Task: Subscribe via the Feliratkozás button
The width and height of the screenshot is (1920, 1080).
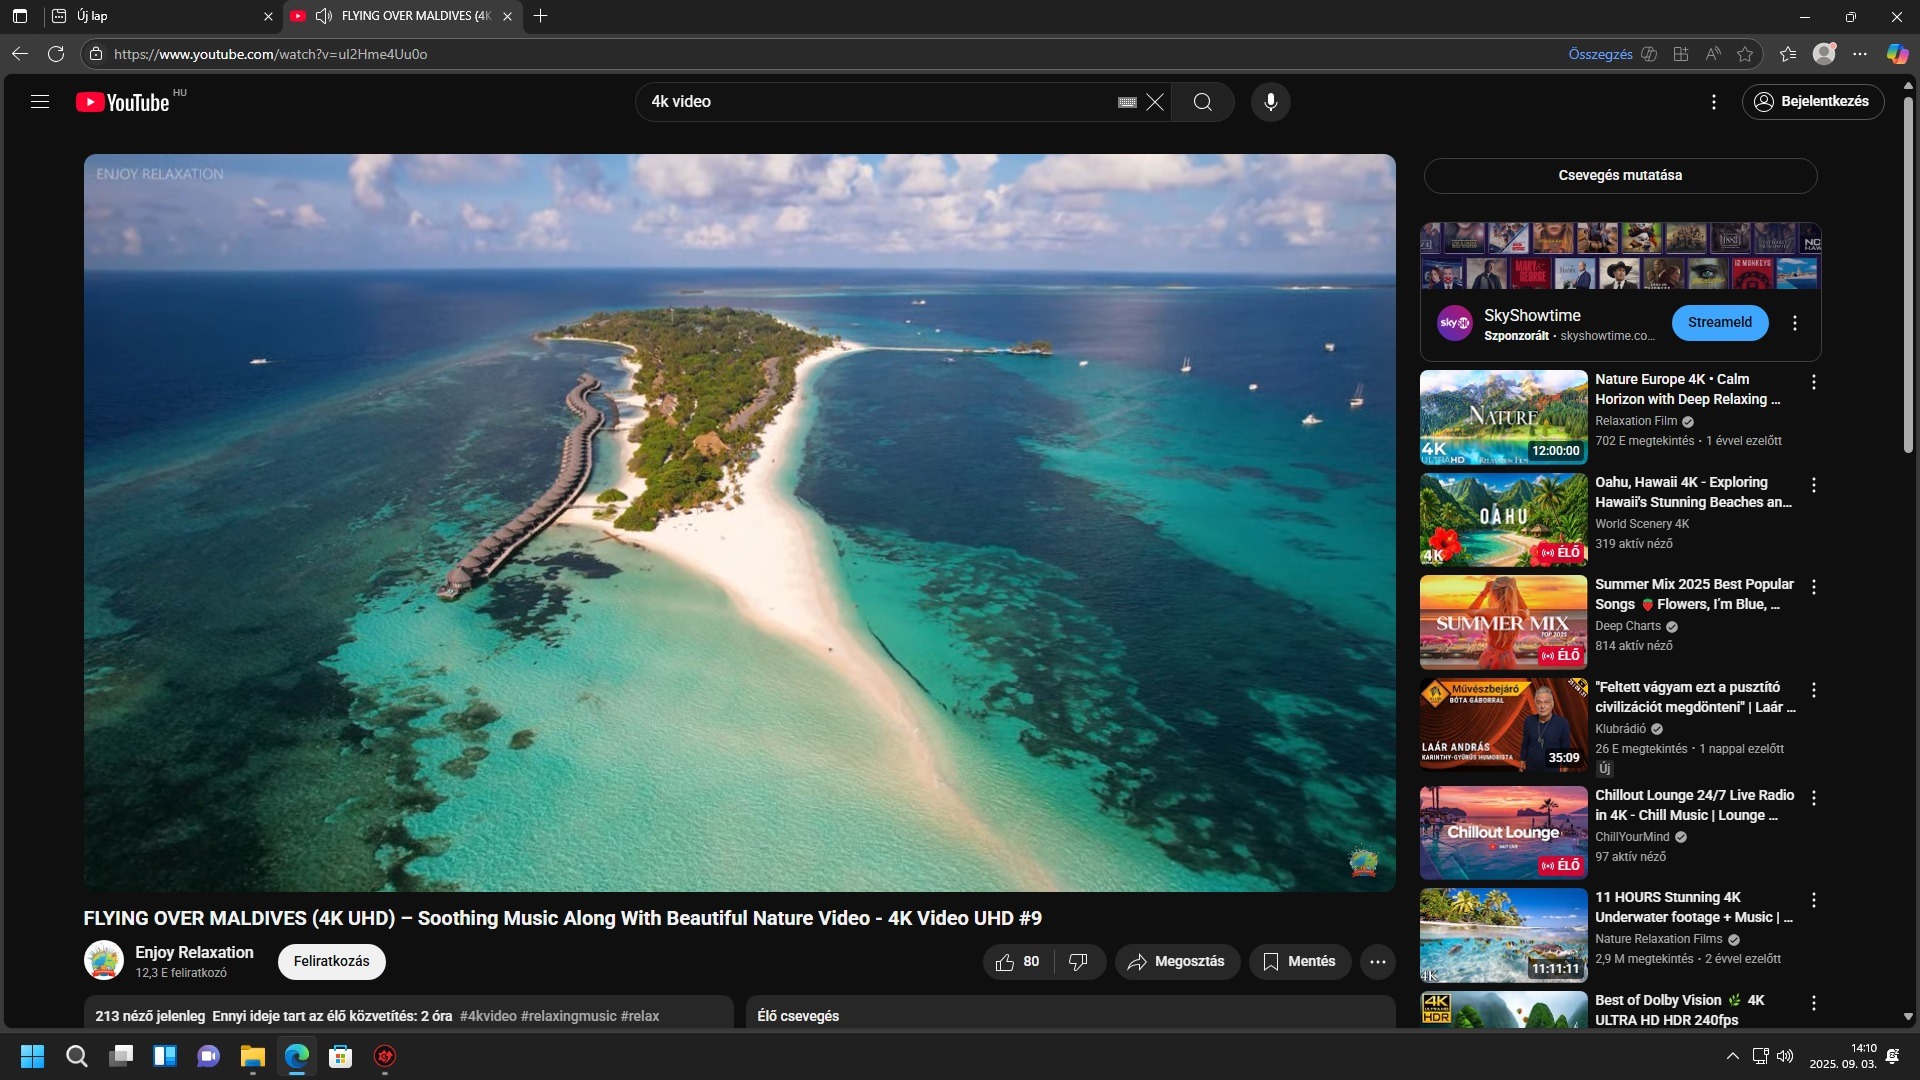Action: click(331, 962)
